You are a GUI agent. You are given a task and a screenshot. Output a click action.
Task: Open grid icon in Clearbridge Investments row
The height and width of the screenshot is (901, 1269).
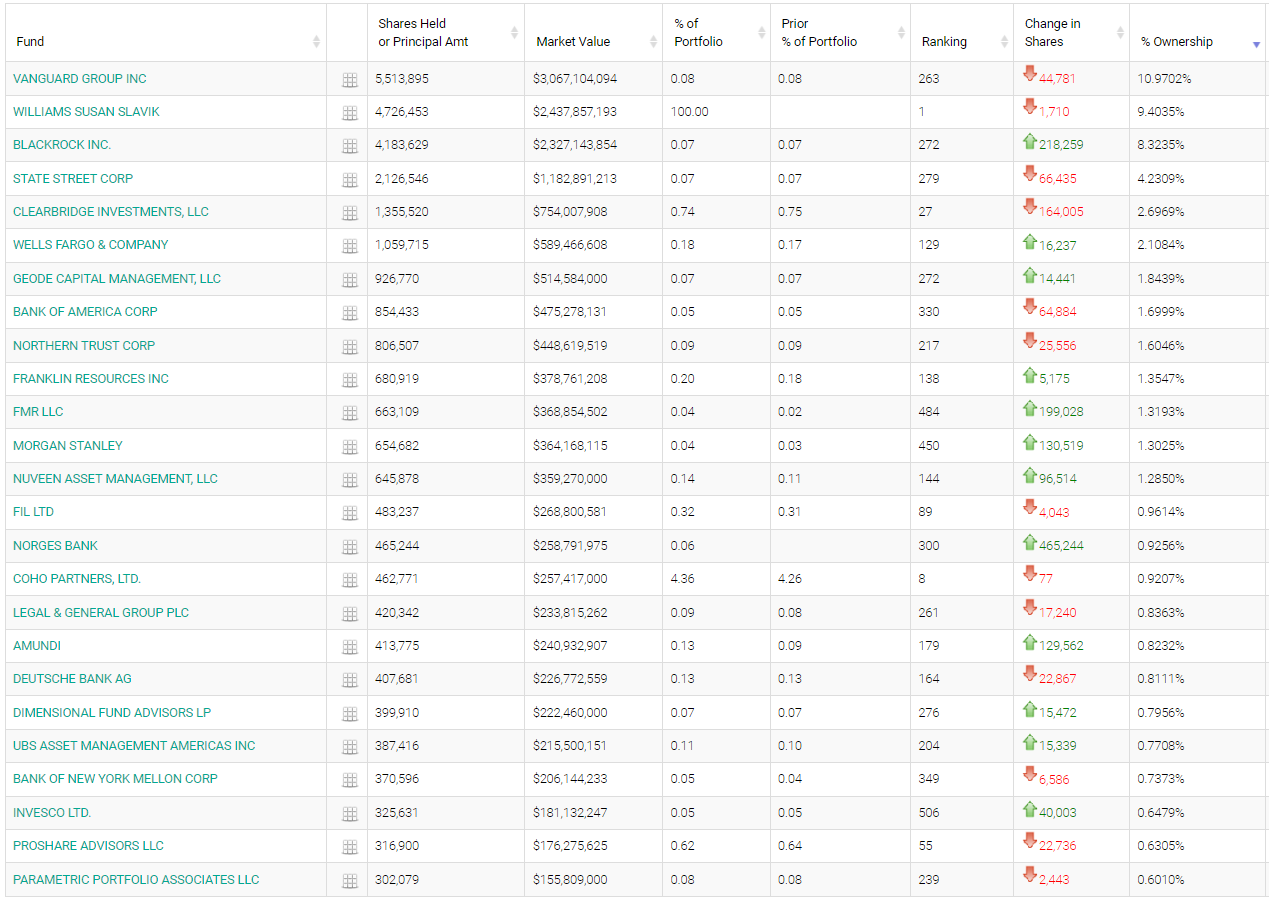(349, 213)
